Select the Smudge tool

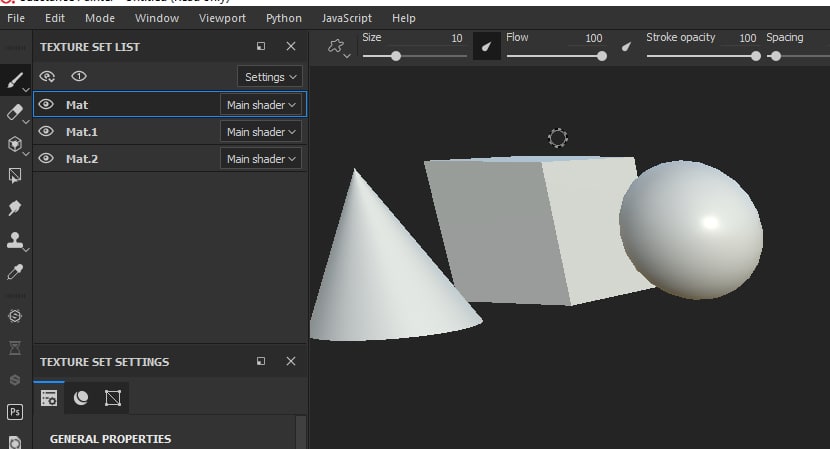click(14, 208)
